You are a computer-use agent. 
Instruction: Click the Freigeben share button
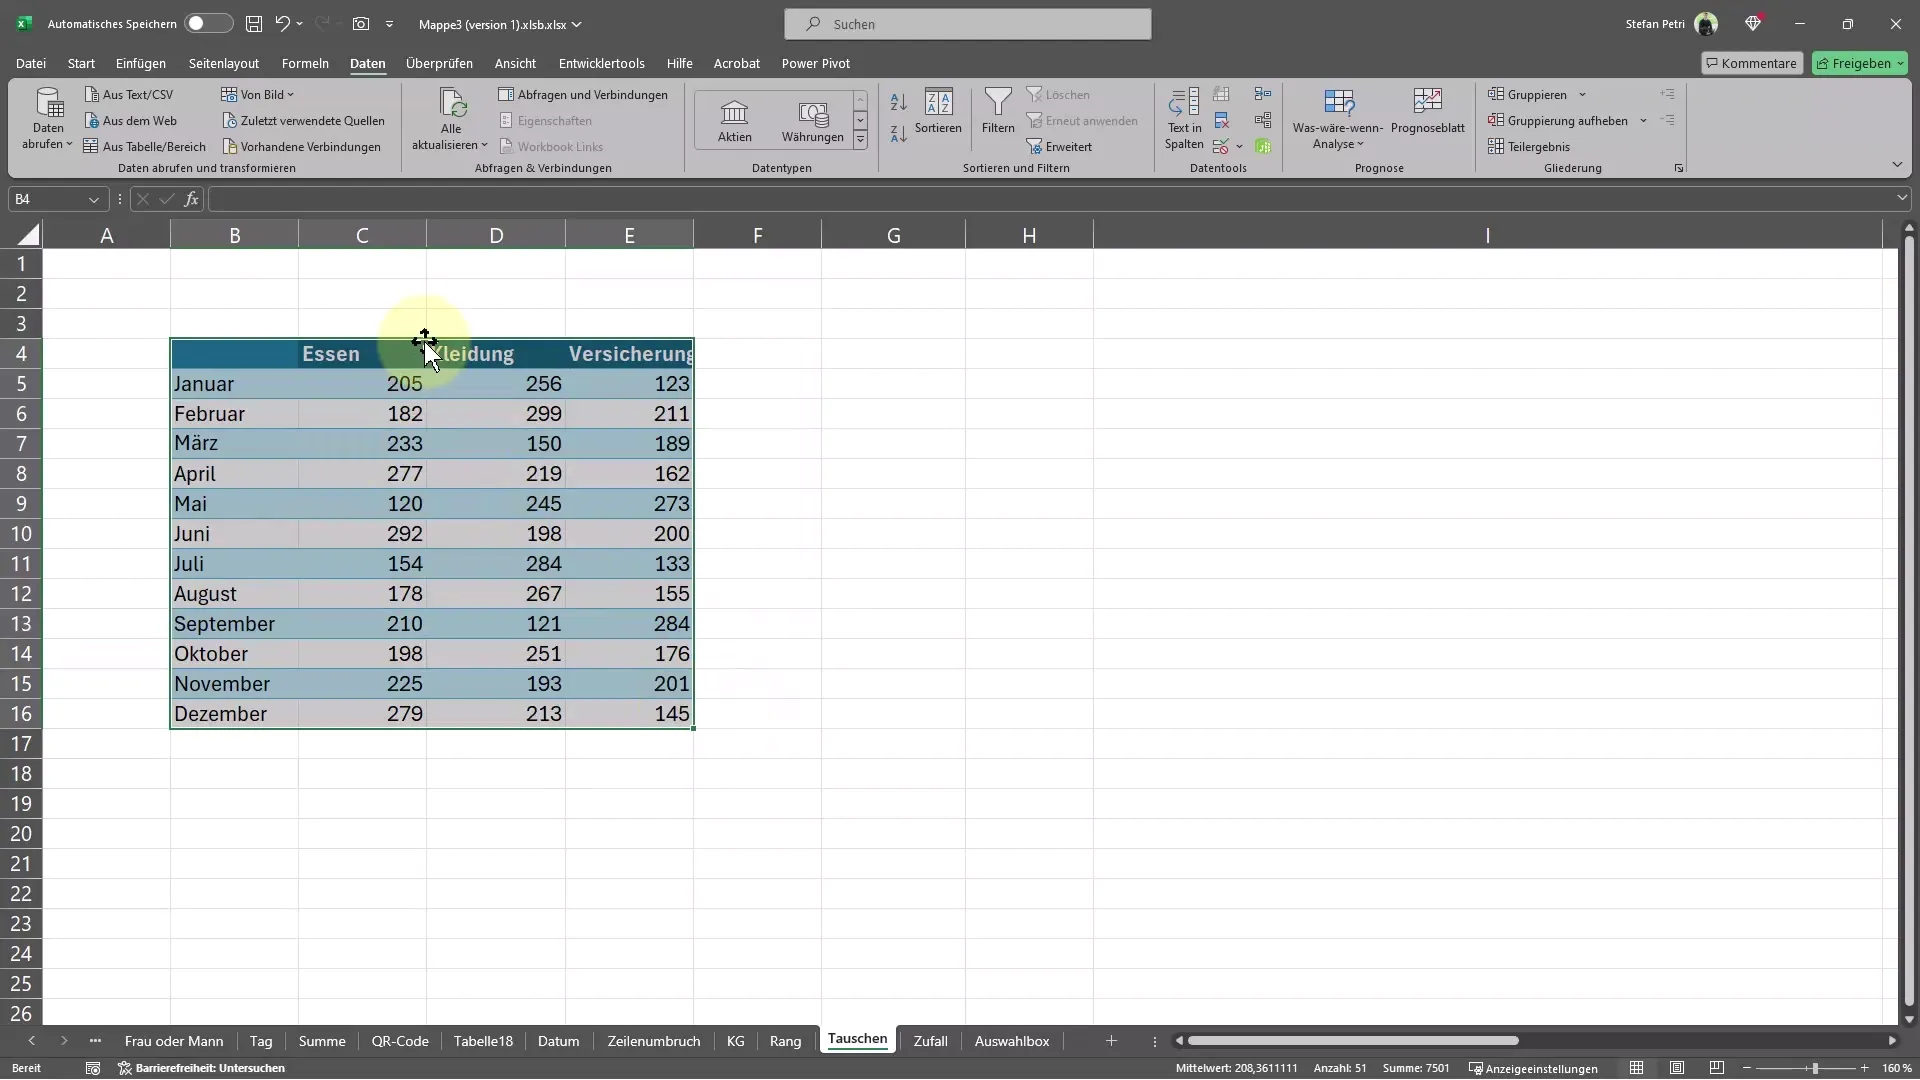click(x=1860, y=63)
